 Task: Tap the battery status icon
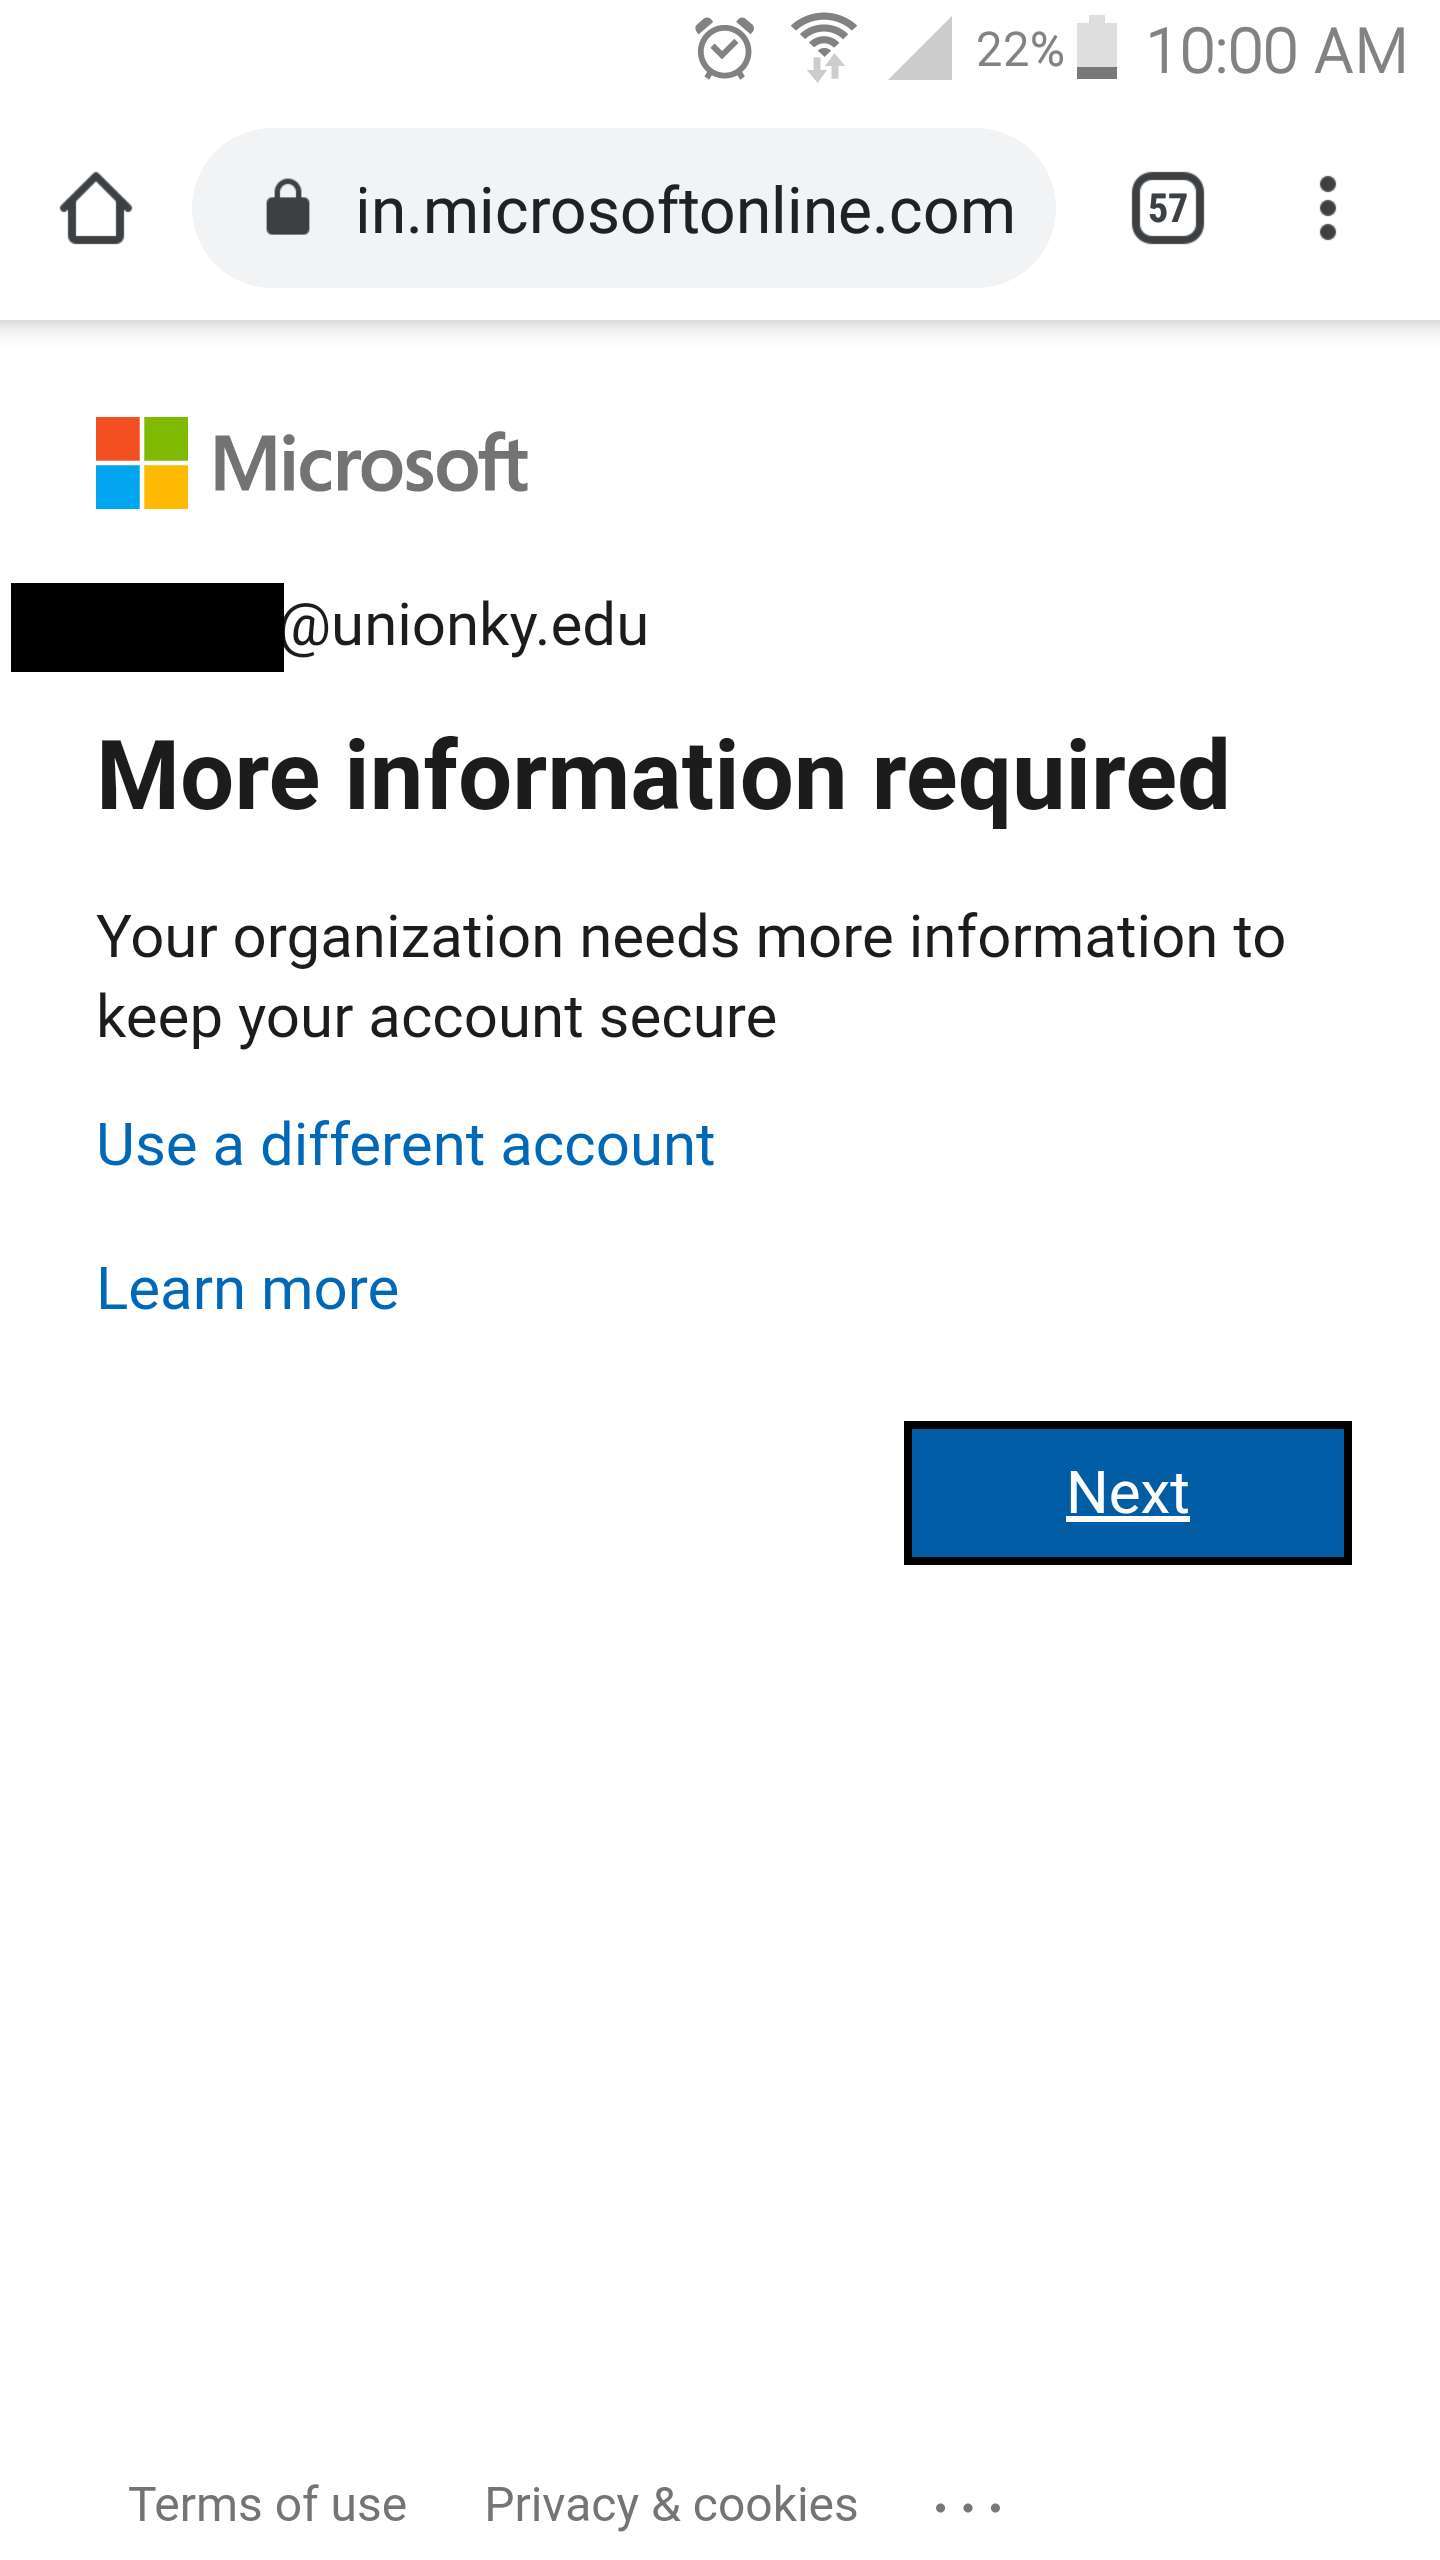click(1097, 48)
